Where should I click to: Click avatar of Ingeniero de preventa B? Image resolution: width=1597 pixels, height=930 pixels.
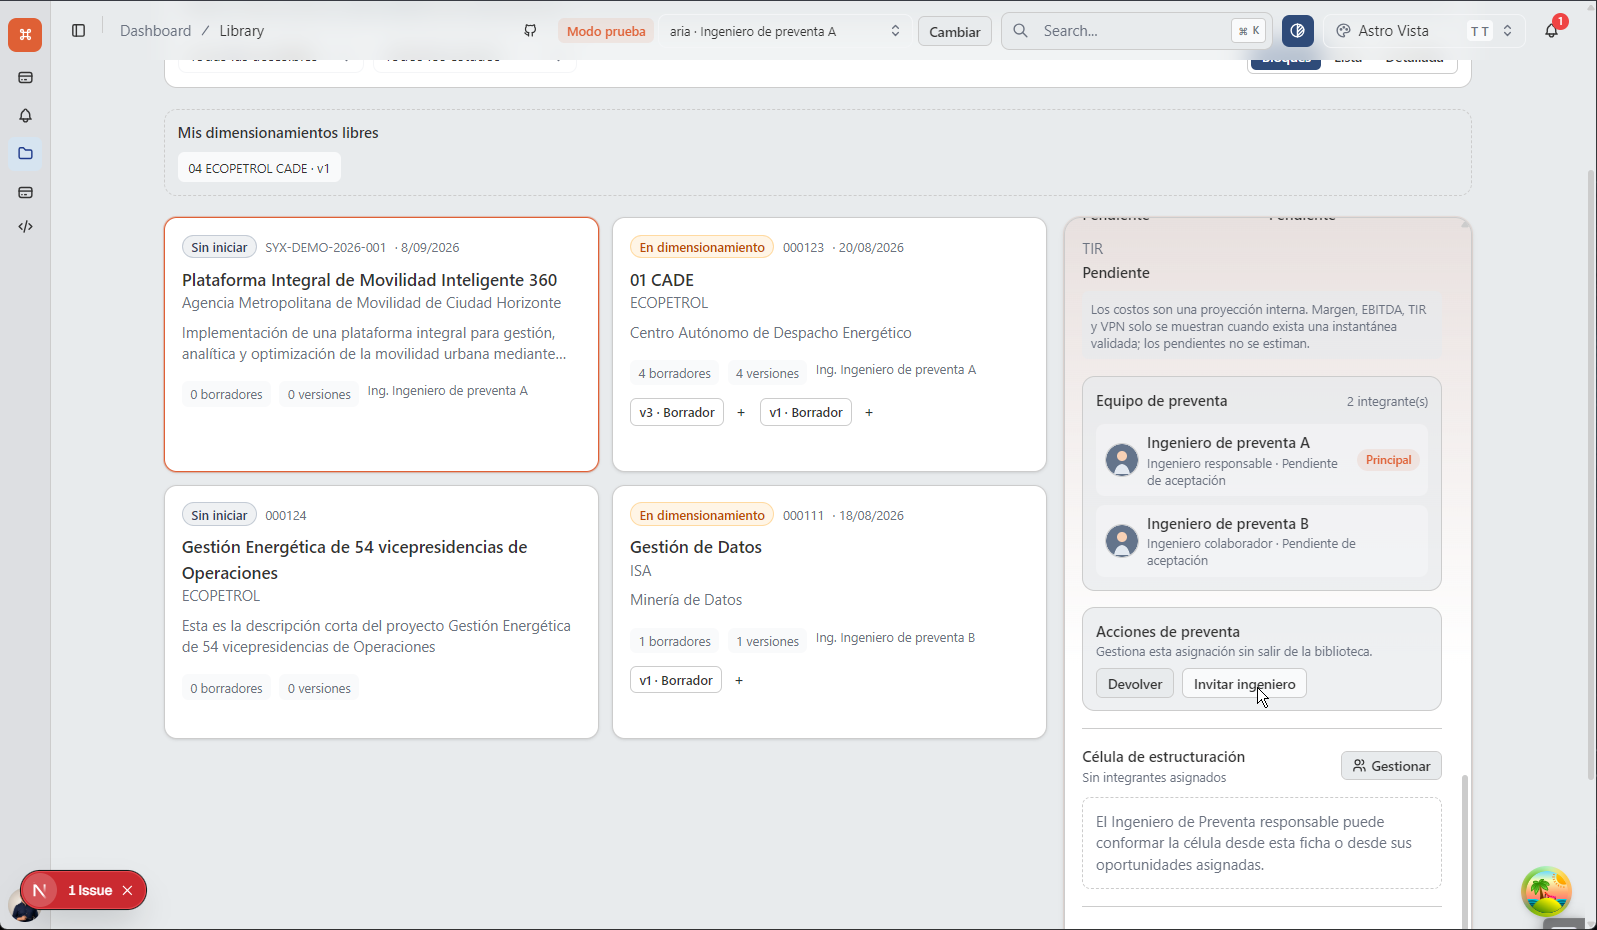[1121, 541]
